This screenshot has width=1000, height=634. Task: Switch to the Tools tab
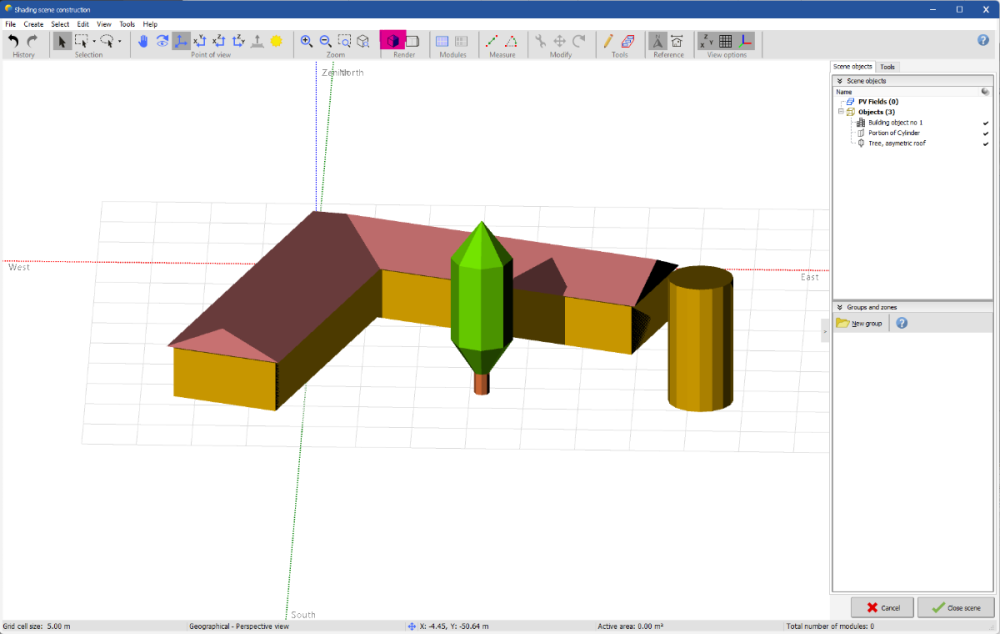(x=887, y=67)
